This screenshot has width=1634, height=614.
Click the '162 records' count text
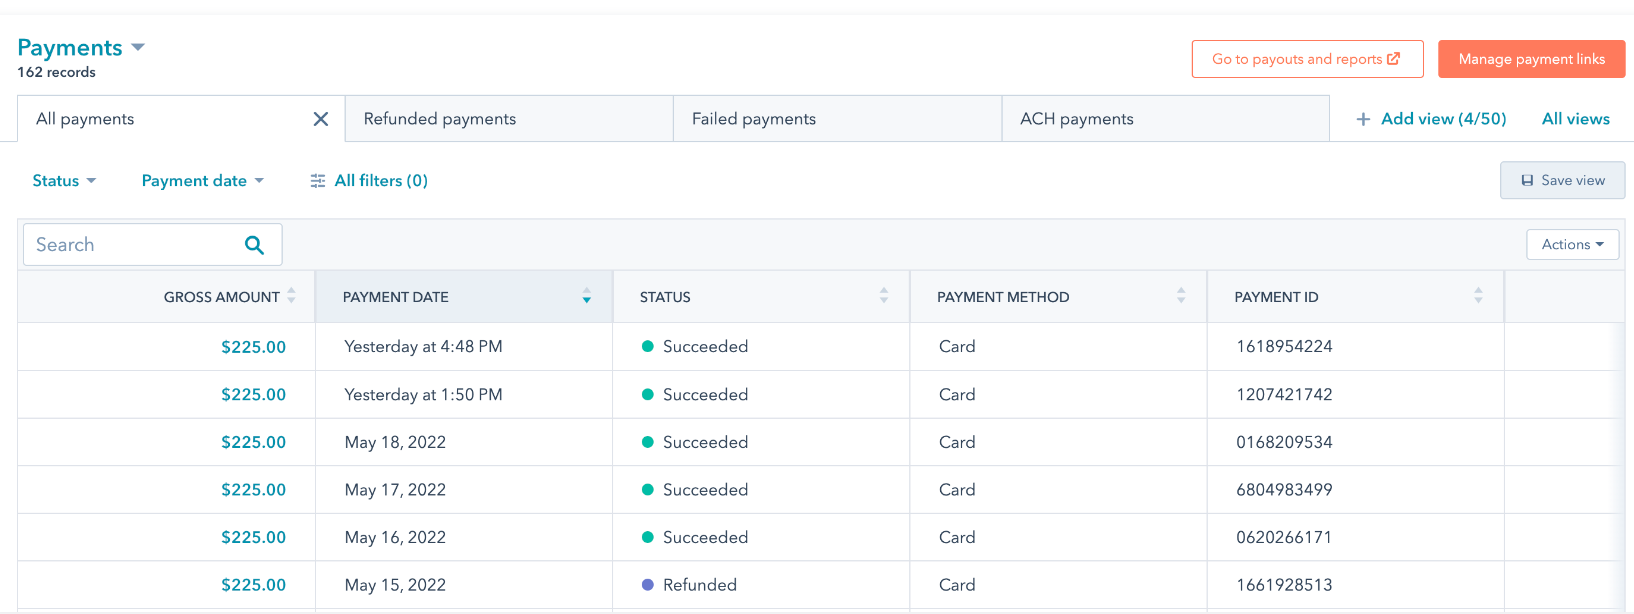pos(57,72)
